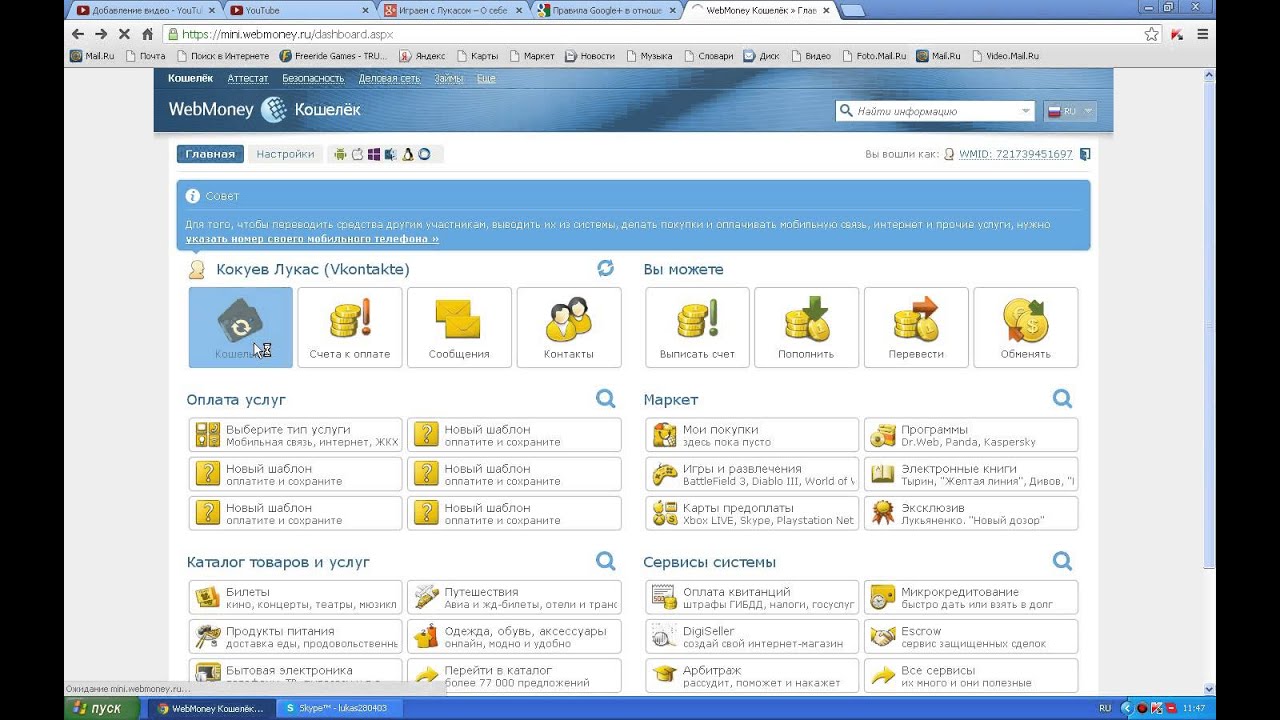Click the Перевести coins tile
The height and width of the screenshot is (720, 1280).
(x=916, y=327)
